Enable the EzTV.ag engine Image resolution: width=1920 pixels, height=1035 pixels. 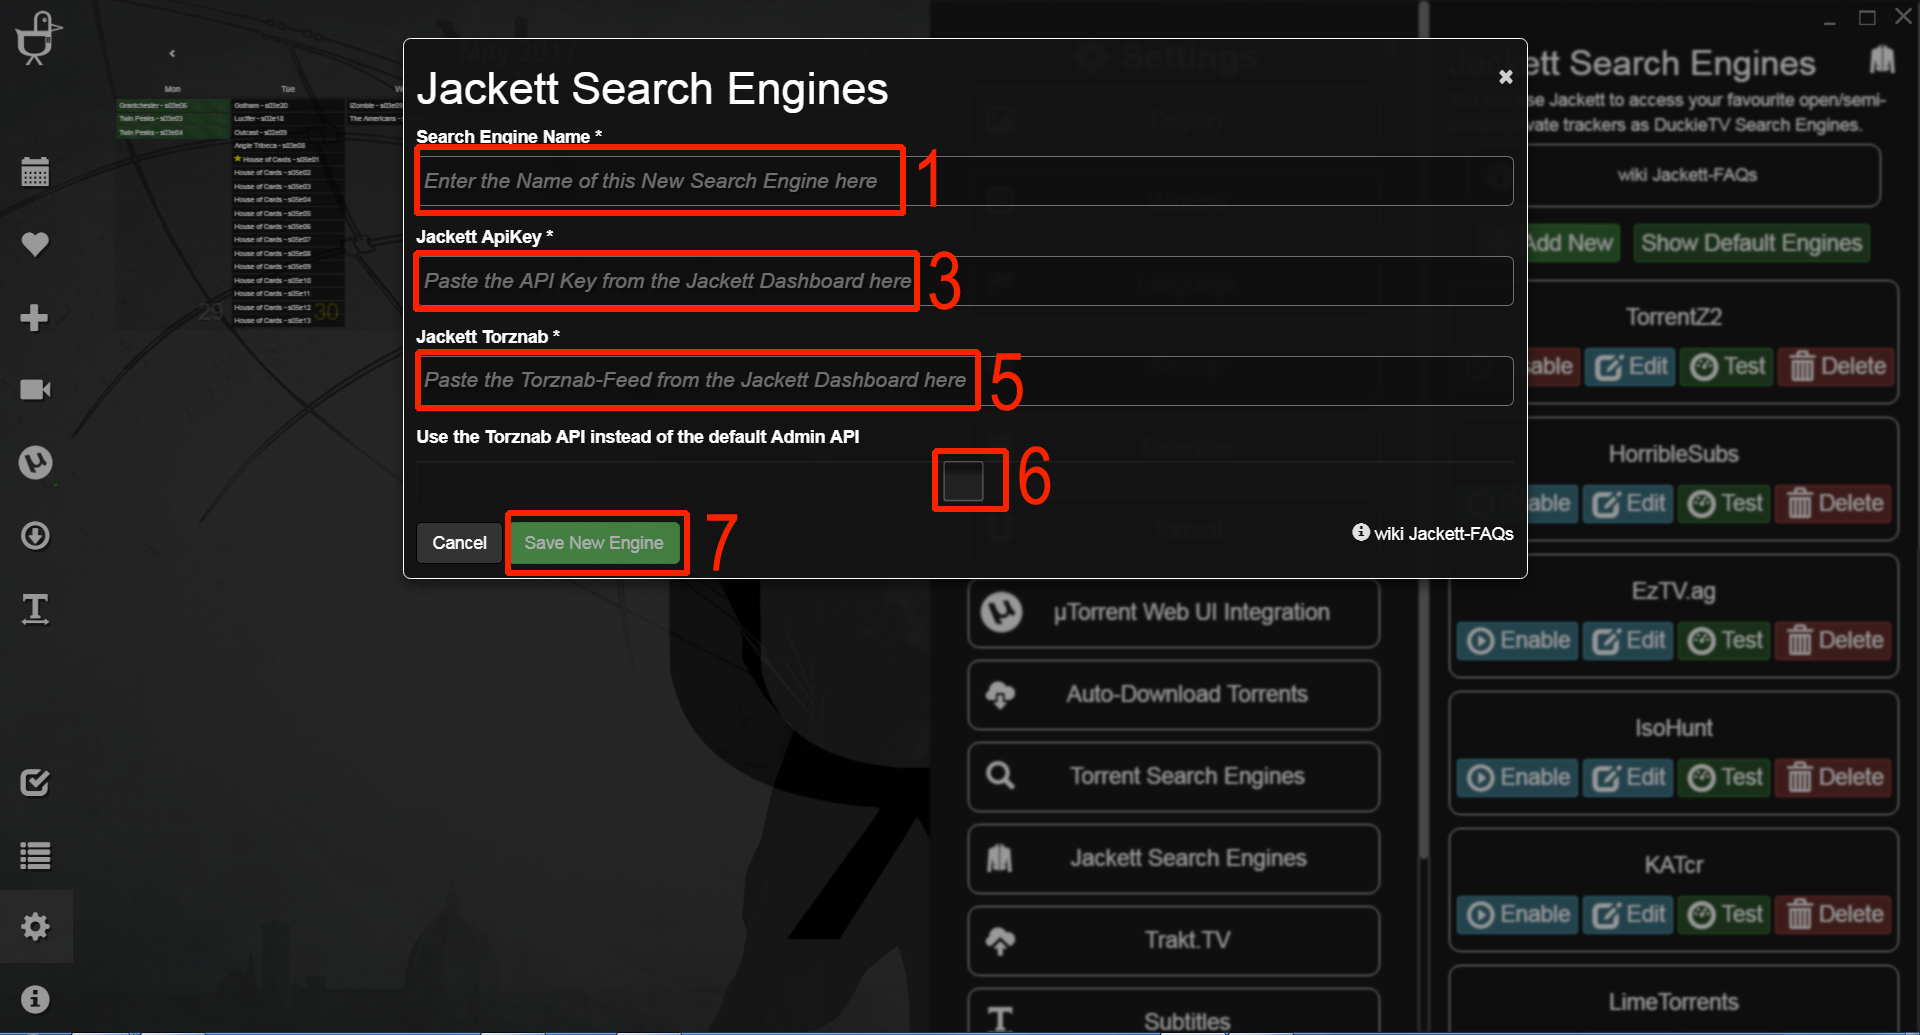coord(1518,641)
